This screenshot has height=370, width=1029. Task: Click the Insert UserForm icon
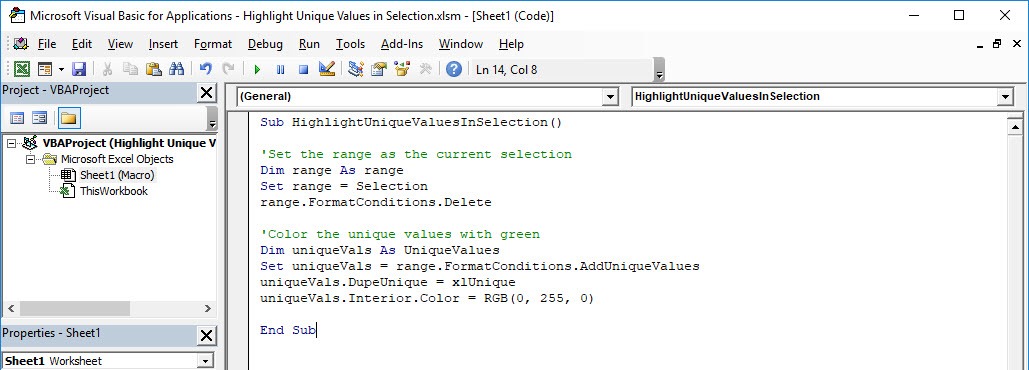(x=45, y=70)
